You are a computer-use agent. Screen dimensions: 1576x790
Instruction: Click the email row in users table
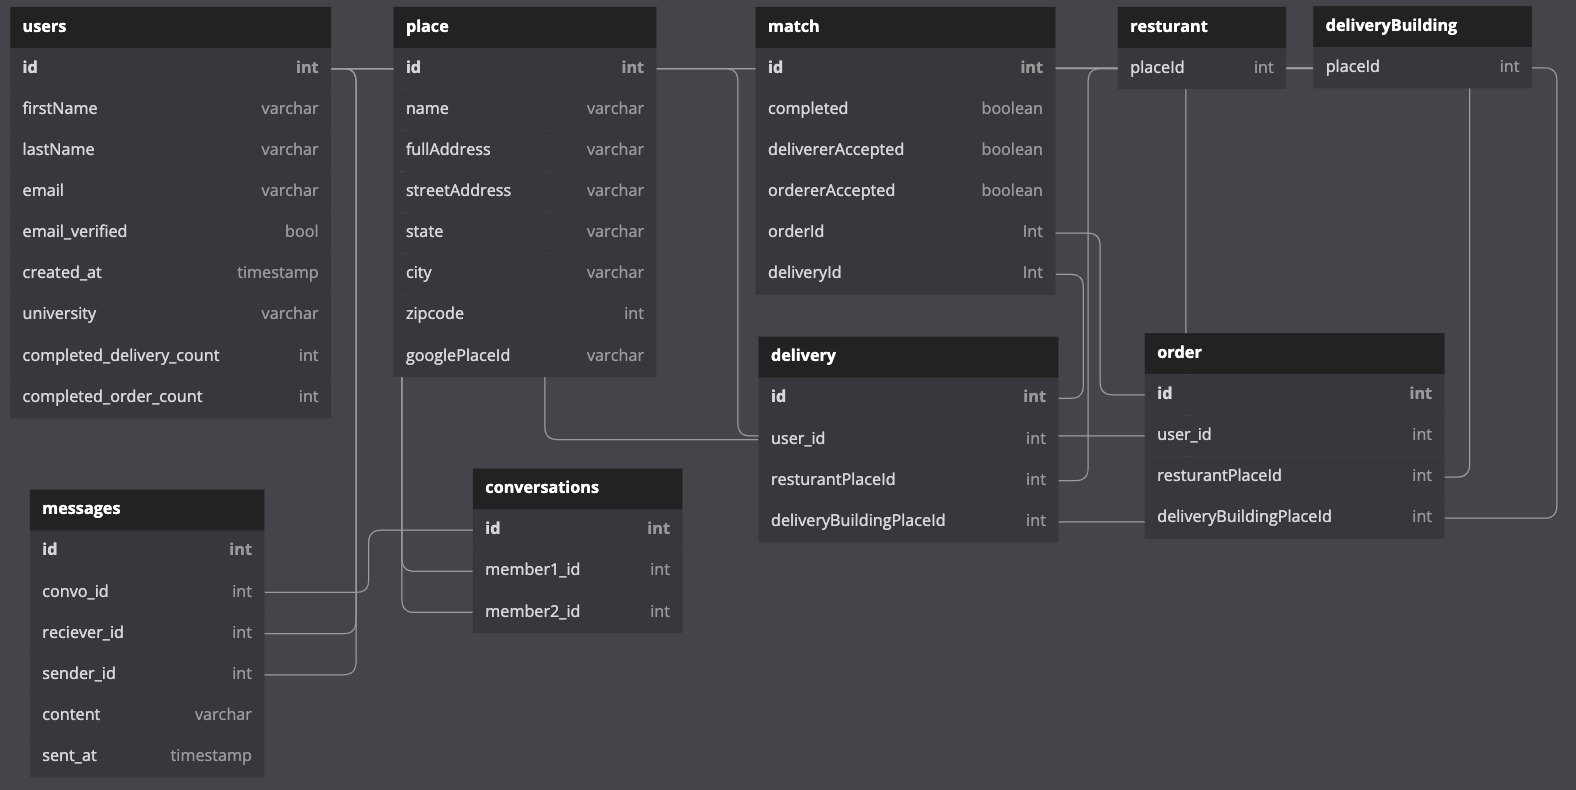tap(170, 190)
